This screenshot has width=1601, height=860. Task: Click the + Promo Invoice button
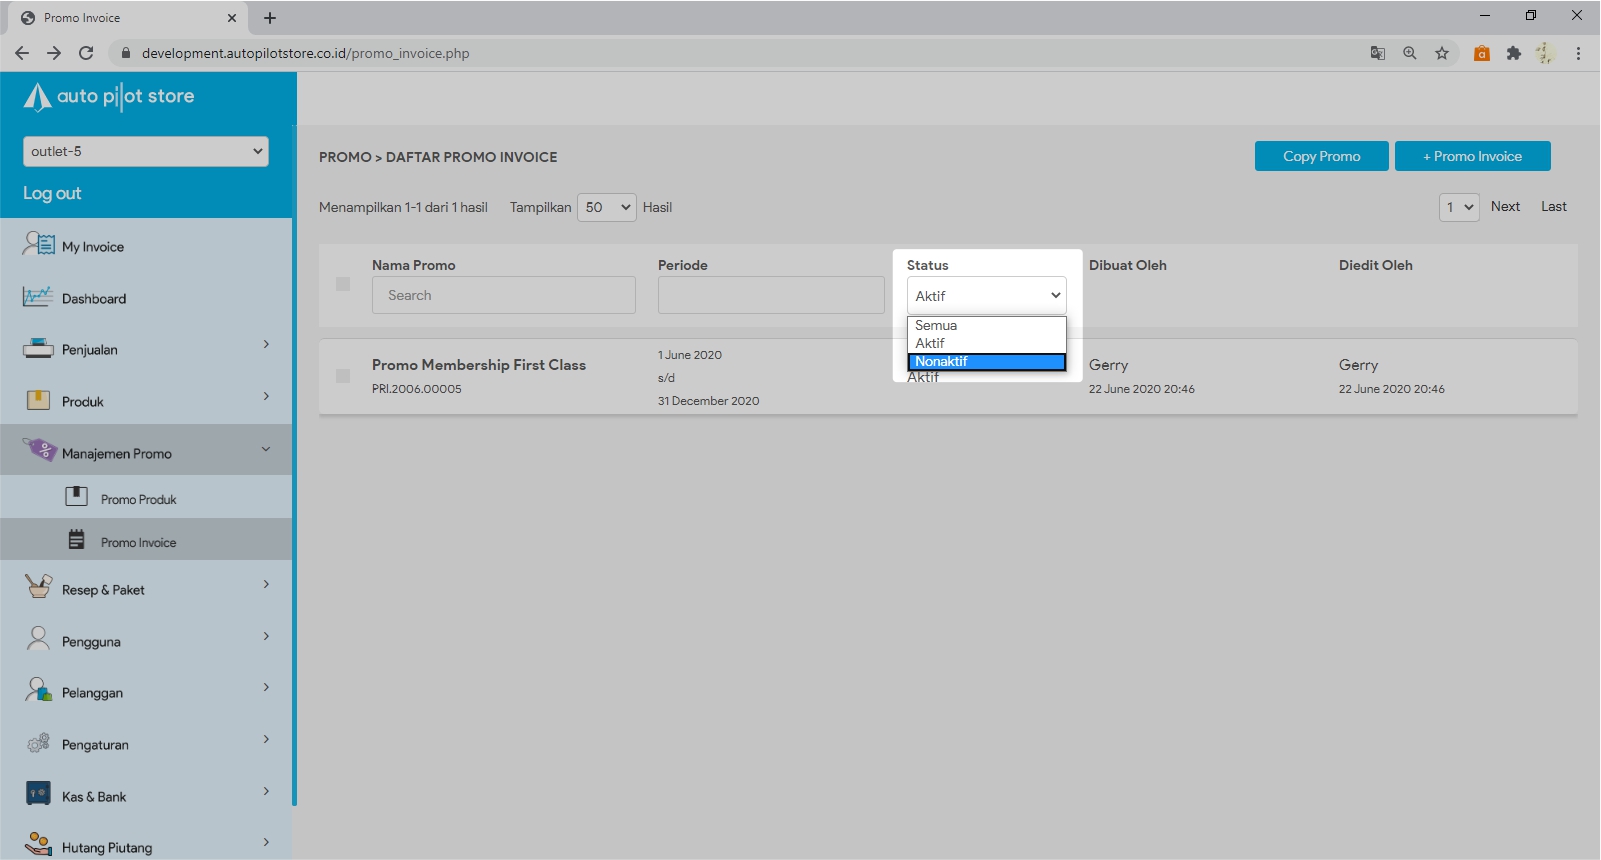click(1472, 156)
